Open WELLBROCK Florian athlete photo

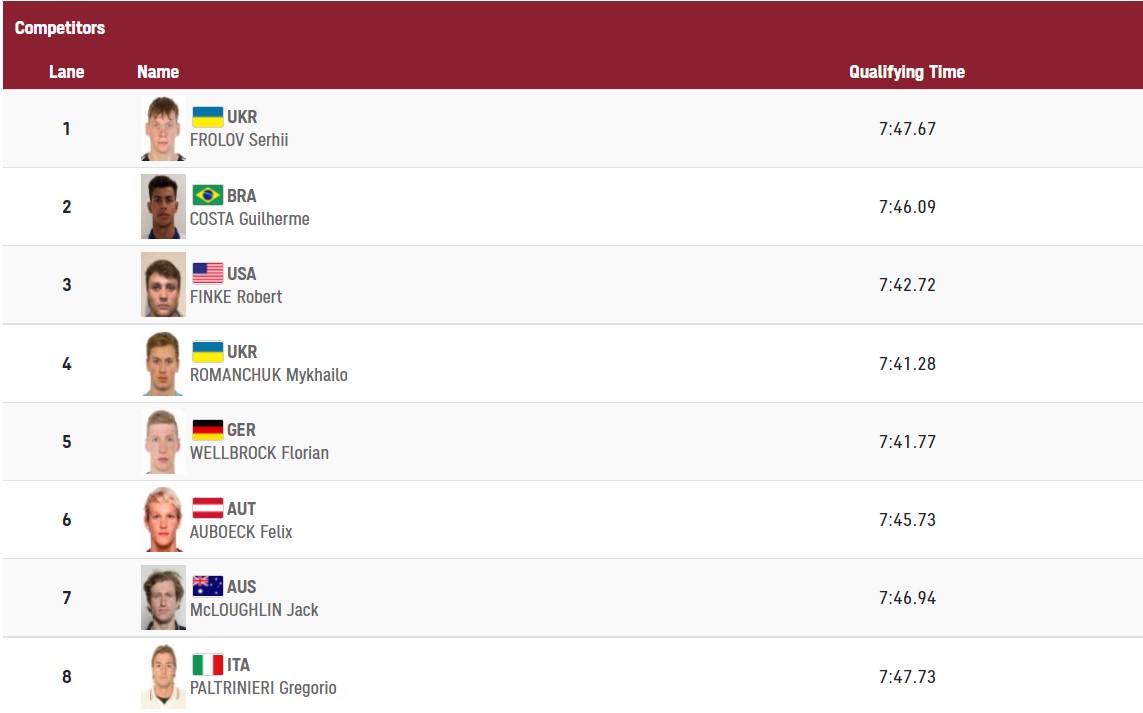pos(163,442)
